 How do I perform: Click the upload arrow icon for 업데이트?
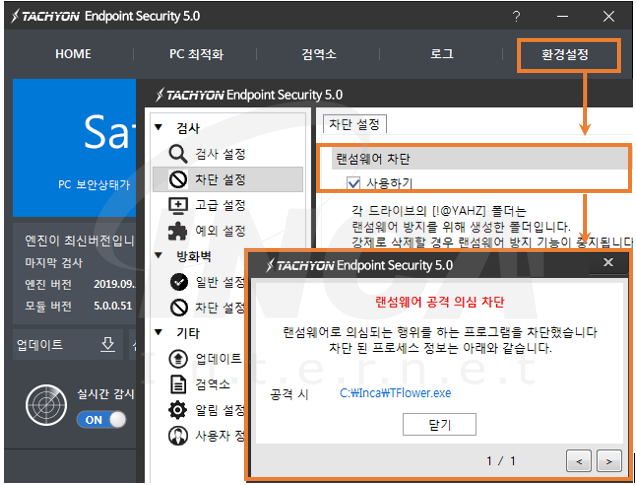178,358
